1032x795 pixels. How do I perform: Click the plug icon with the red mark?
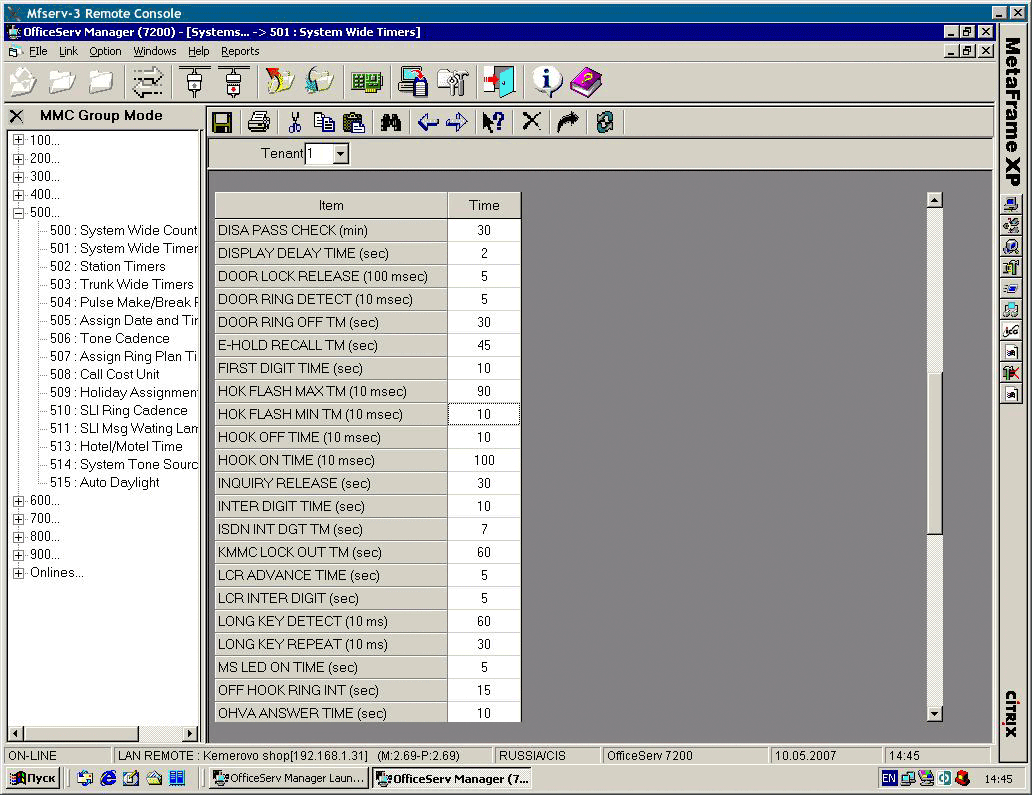click(234, 82)
